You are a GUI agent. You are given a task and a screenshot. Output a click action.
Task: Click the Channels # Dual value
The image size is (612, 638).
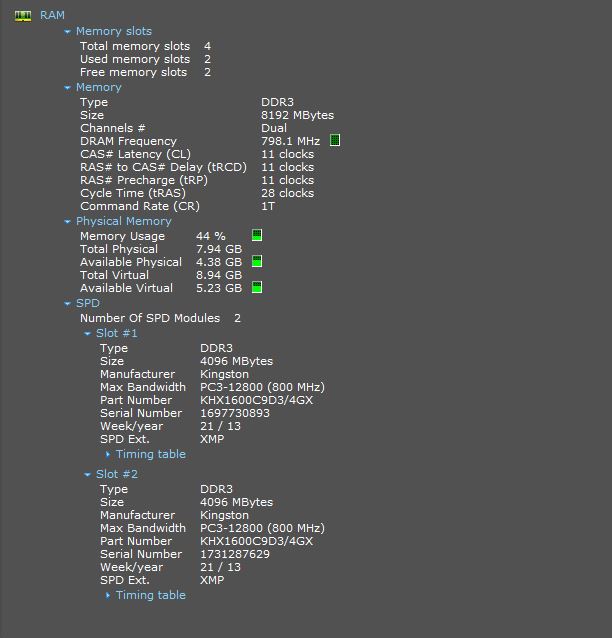(274, 129)
